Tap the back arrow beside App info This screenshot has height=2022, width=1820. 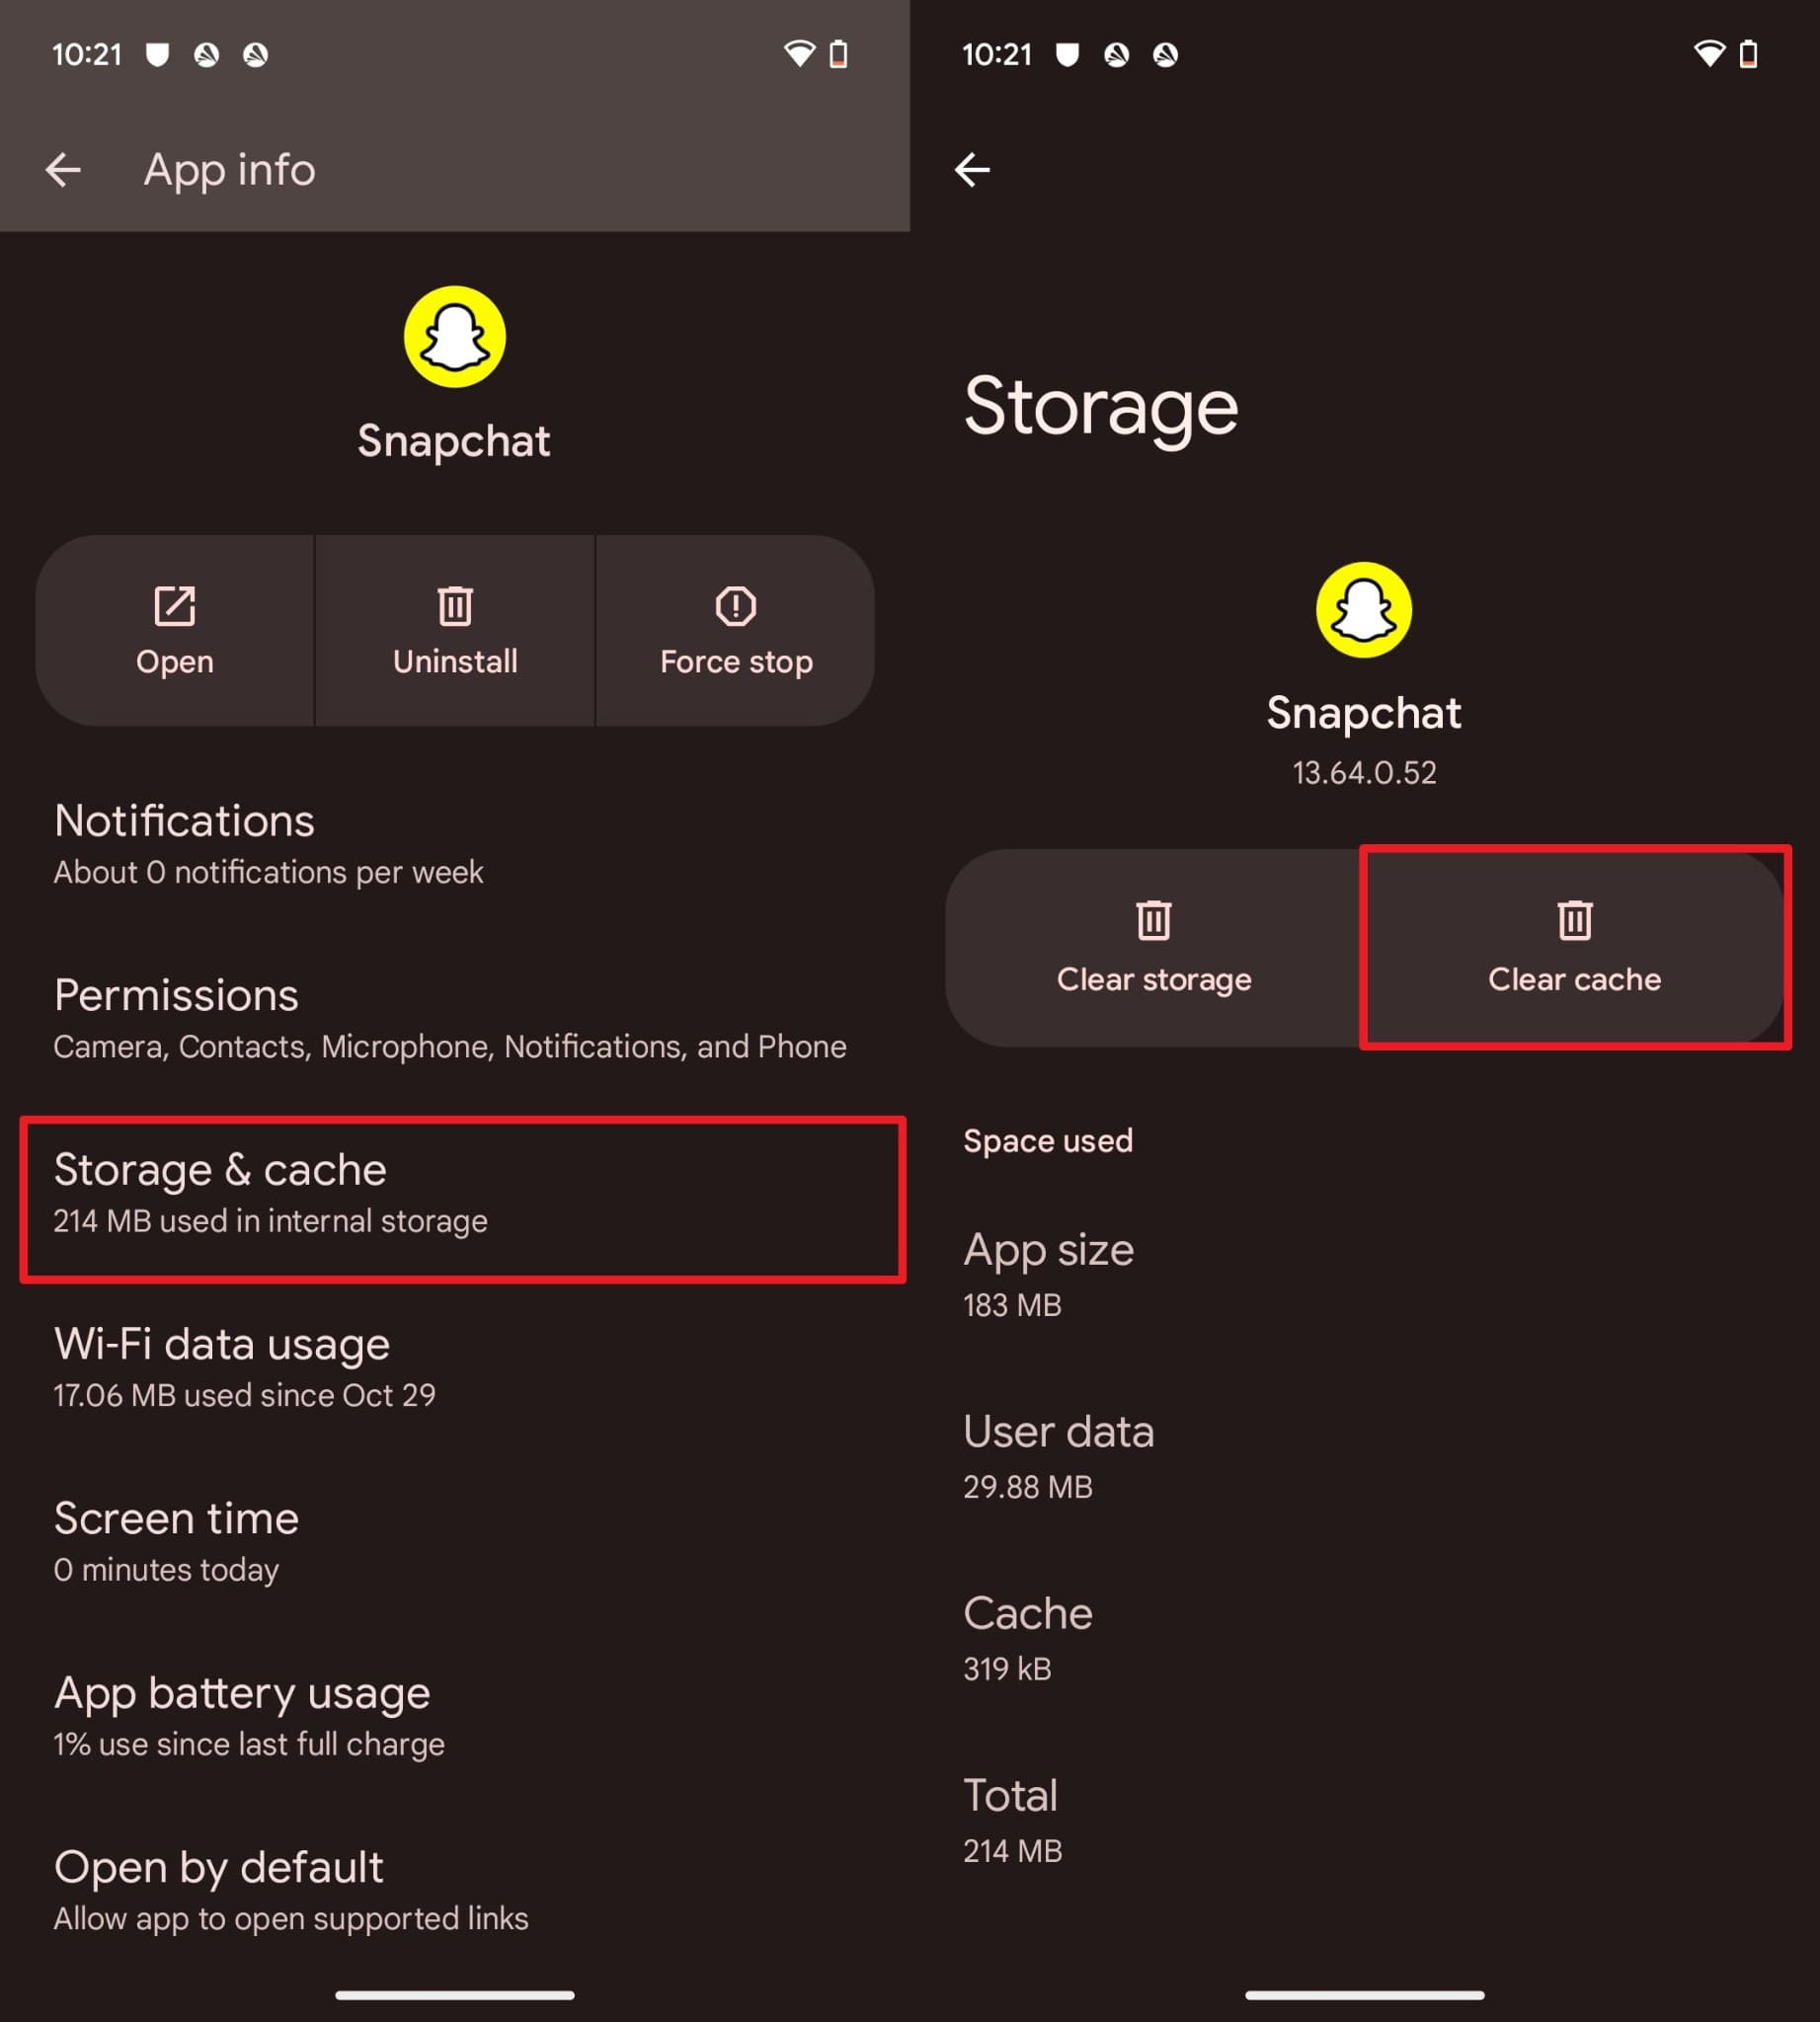coord(63,170)
